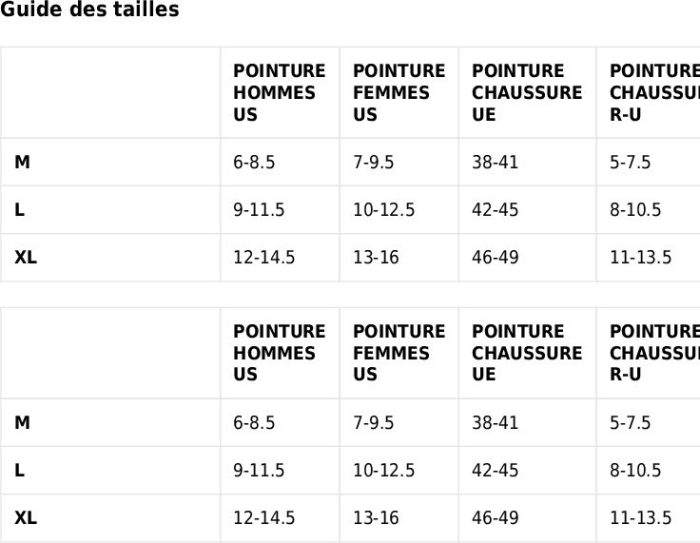Select 'Pointure Hommes US' header in first table
This screenshot has height=543, width=700.
click(x=279, y=92)
